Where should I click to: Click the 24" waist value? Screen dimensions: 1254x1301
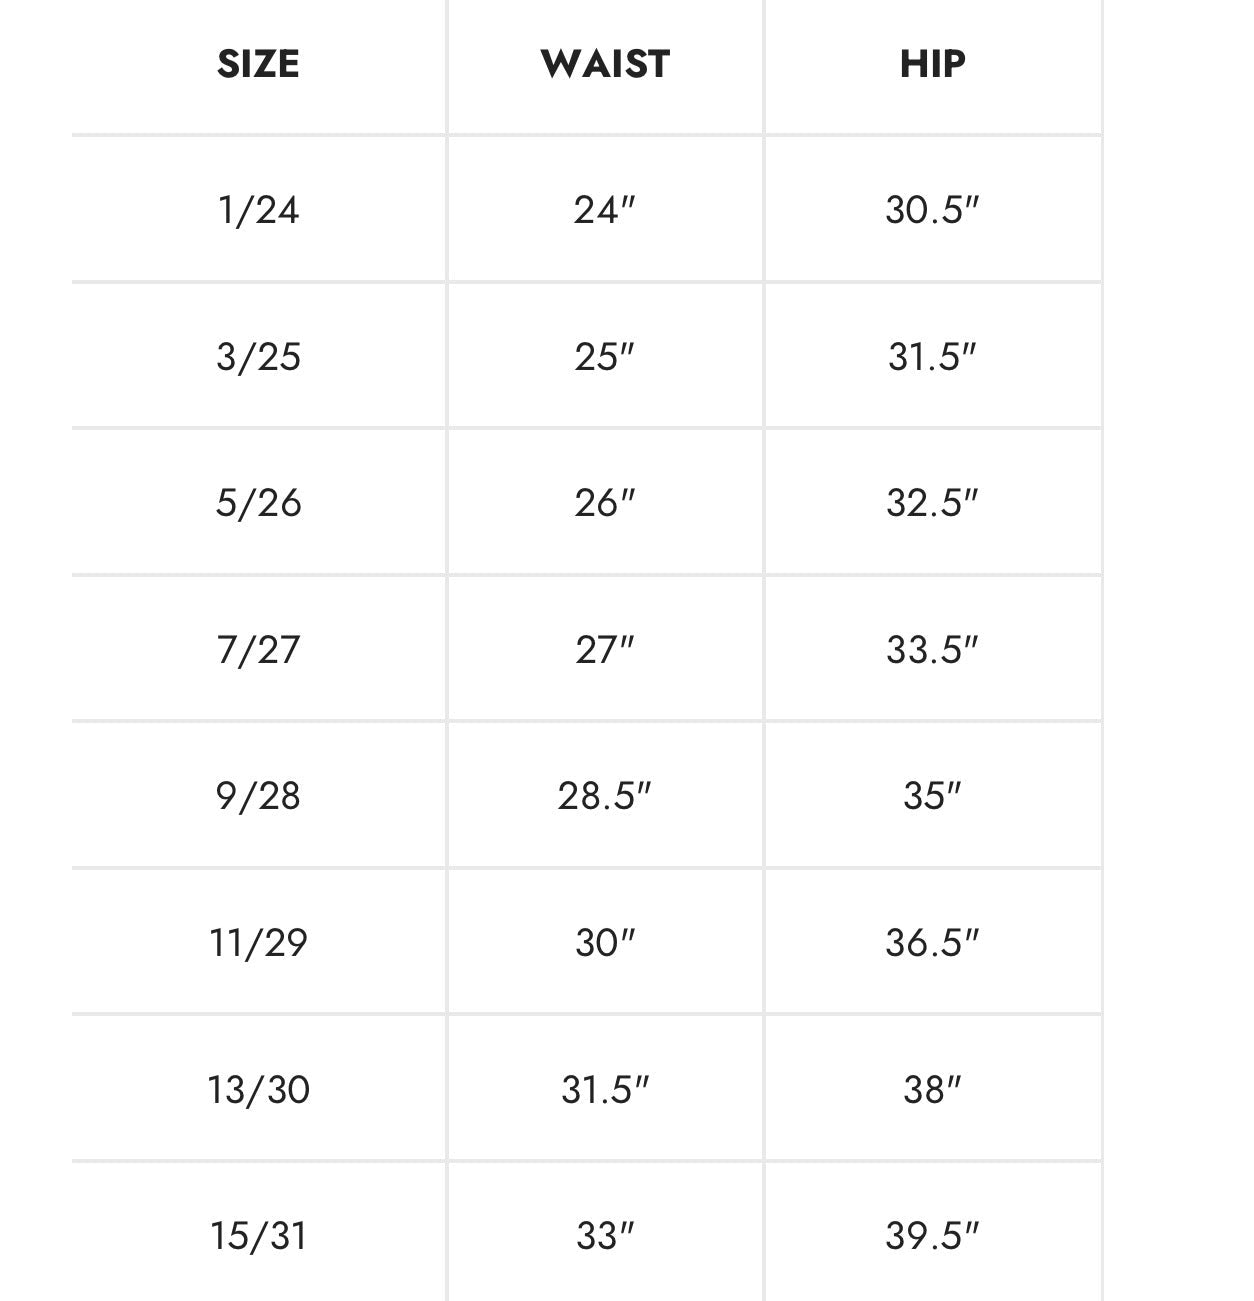pos(605,210)
